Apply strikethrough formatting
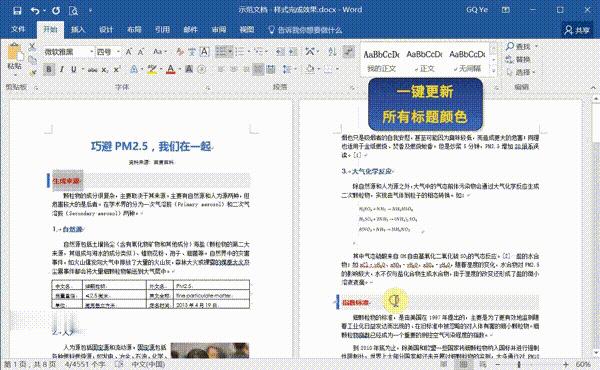The width and height of the screenshot is (600, 370). coord(92,70)
